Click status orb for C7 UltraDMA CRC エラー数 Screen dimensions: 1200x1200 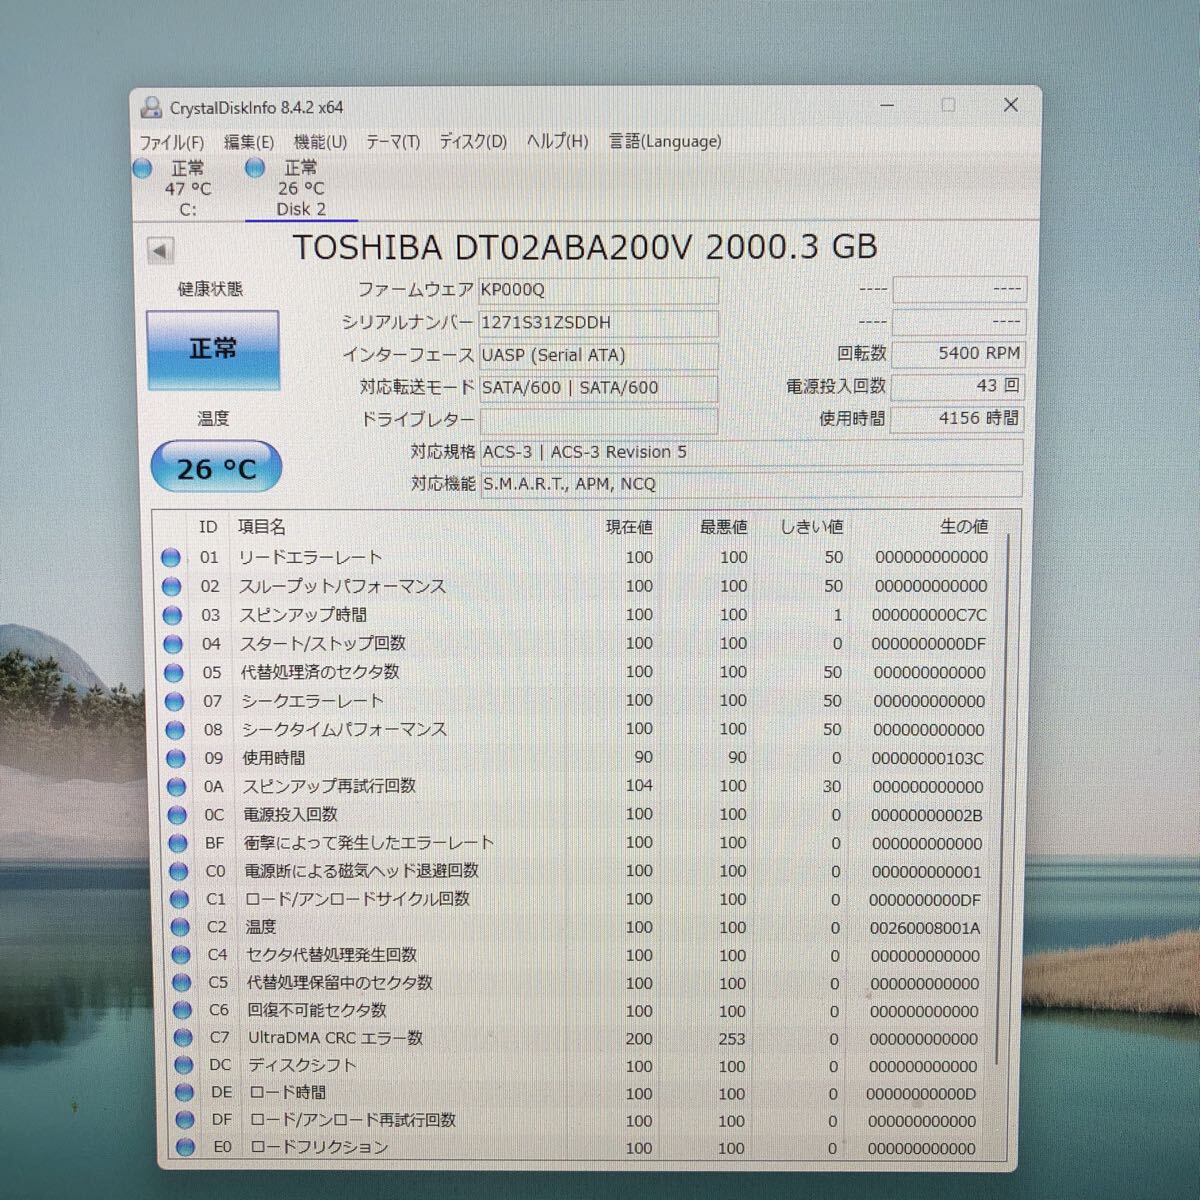point(182,1040)
